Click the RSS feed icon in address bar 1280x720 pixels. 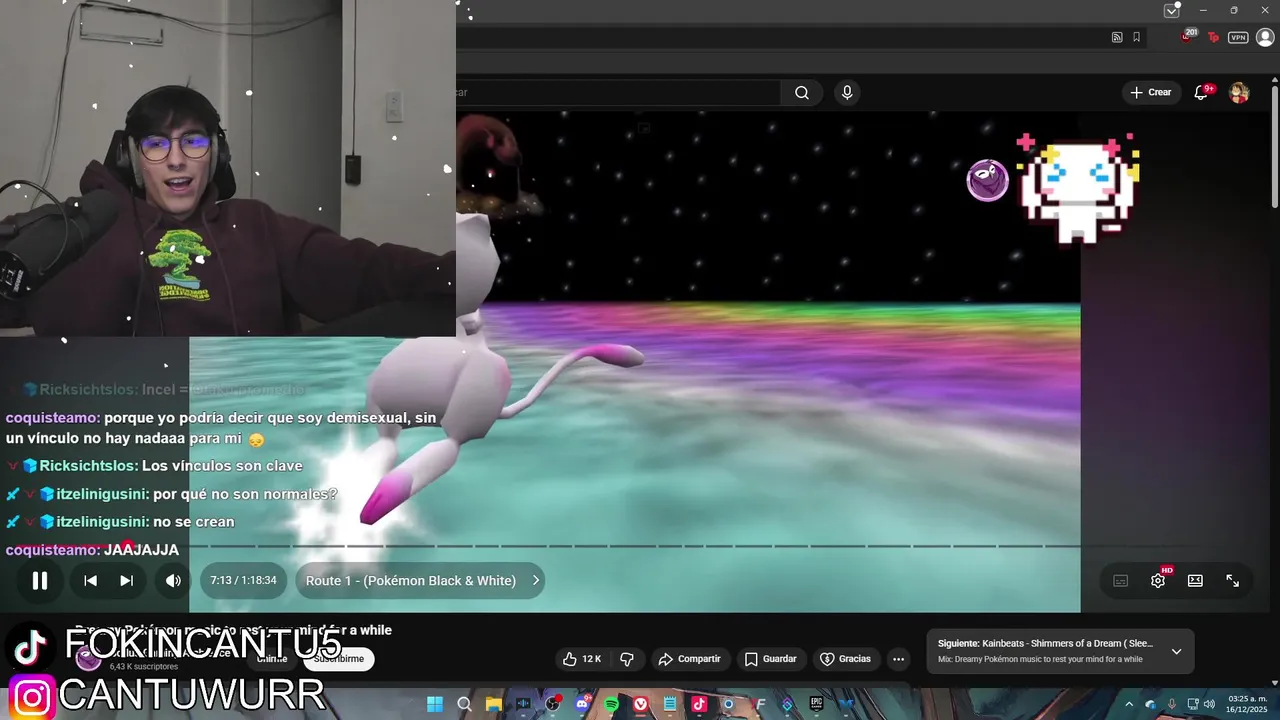click(1117, 37)
